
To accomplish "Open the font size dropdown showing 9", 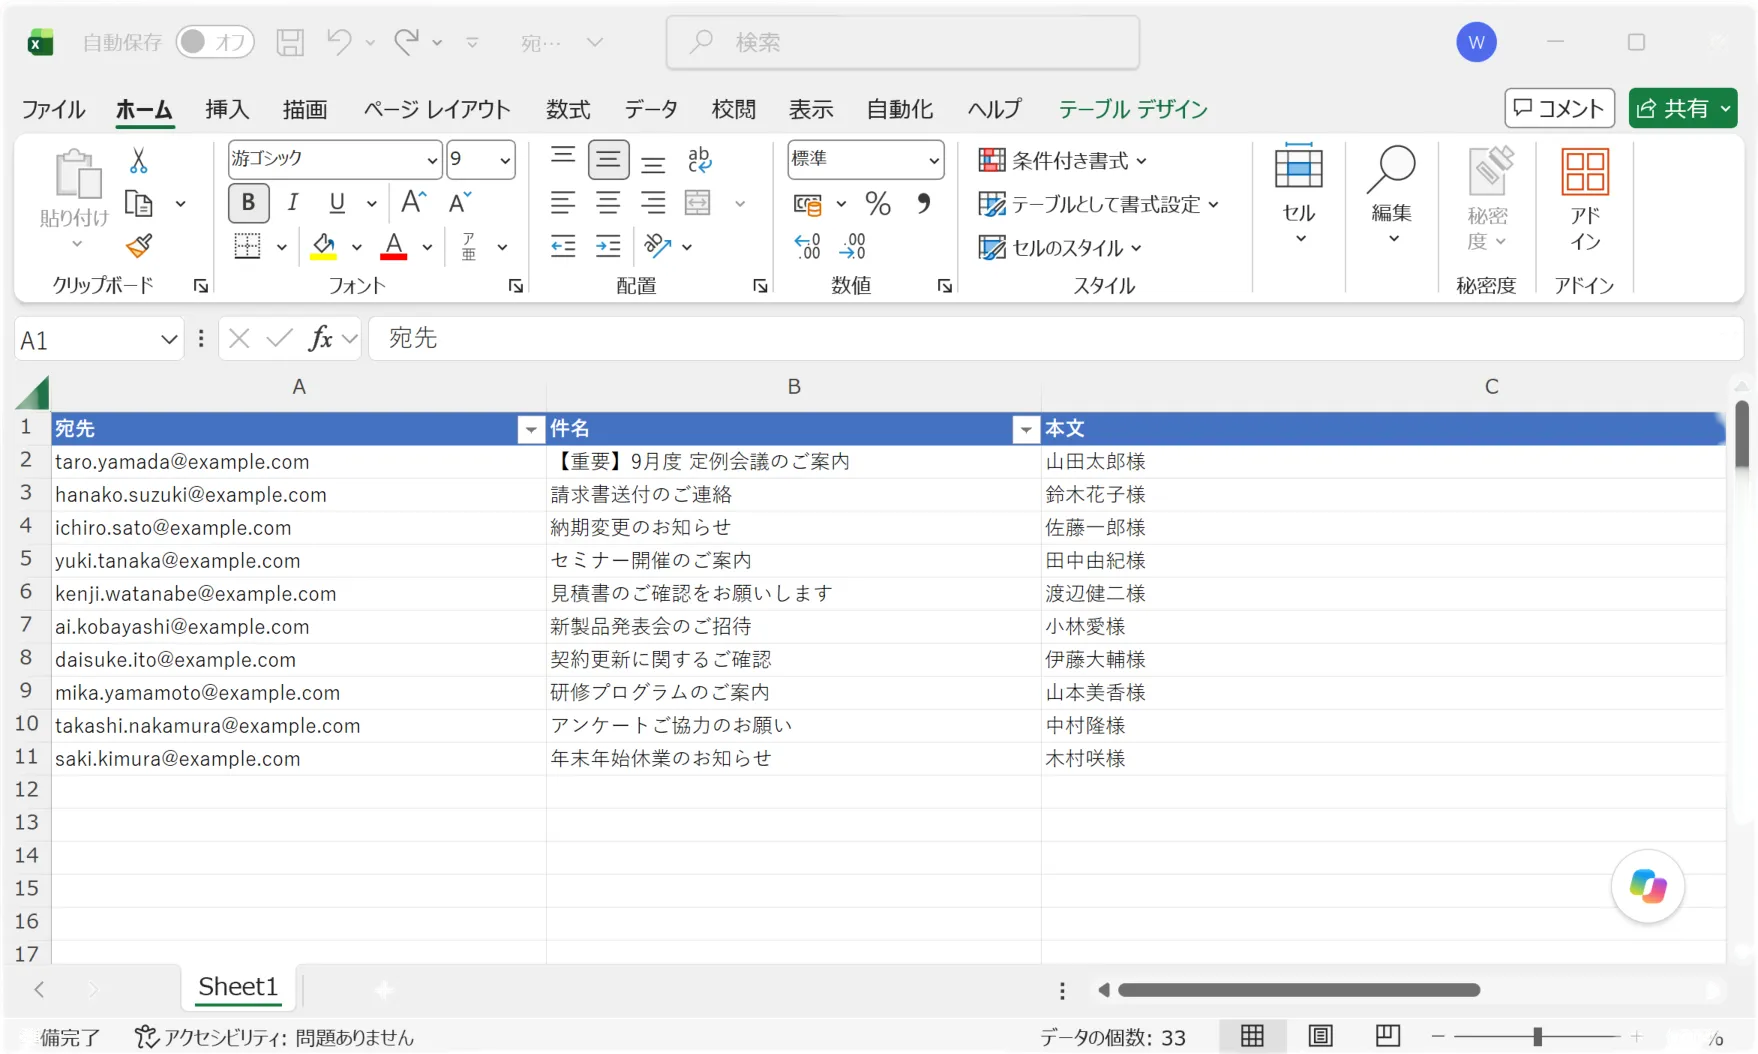I will pyautogui.click(x=505, y=160).
